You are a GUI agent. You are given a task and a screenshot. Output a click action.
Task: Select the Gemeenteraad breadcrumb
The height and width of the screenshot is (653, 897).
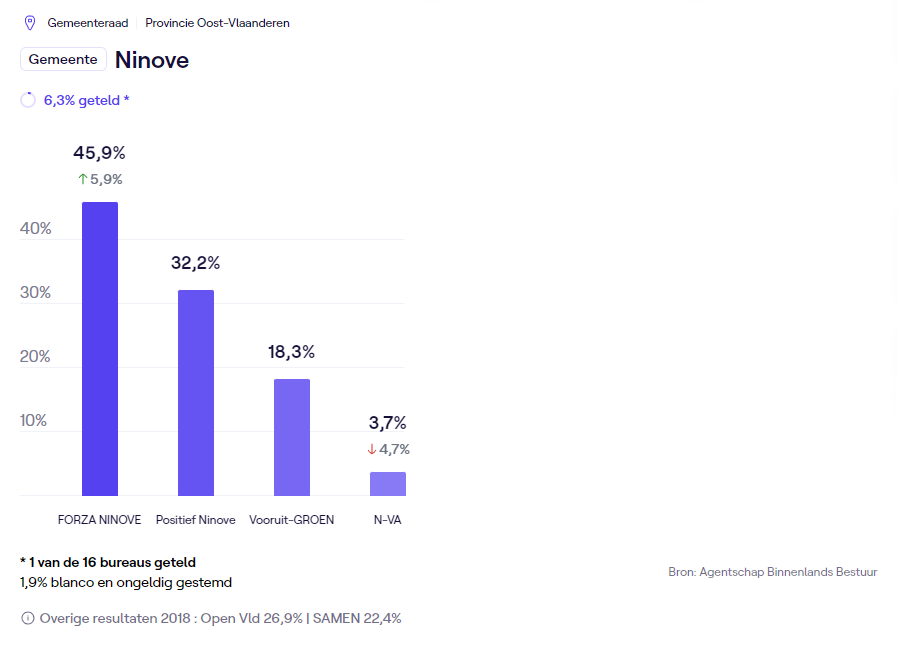point(88,22)
